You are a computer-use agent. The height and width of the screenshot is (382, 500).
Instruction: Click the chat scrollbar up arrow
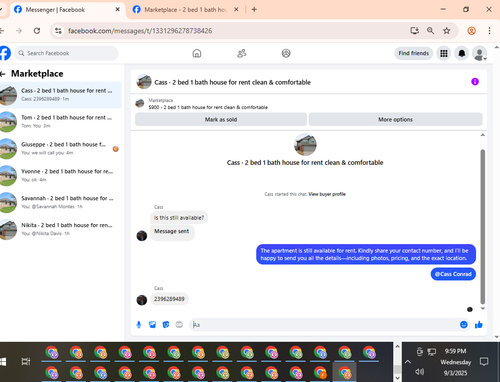point(482,135)
